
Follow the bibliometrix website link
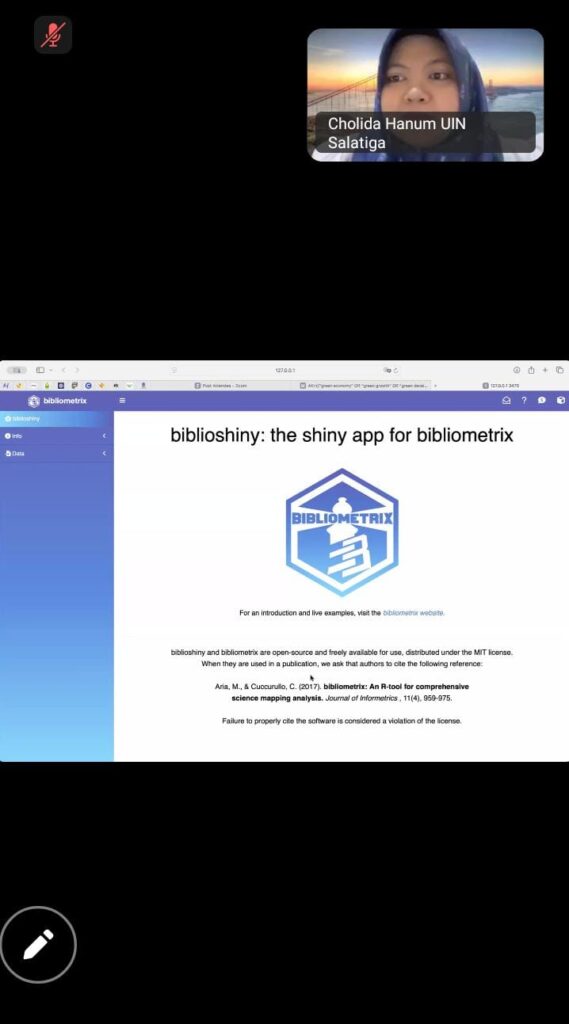(x=414, y=613)
